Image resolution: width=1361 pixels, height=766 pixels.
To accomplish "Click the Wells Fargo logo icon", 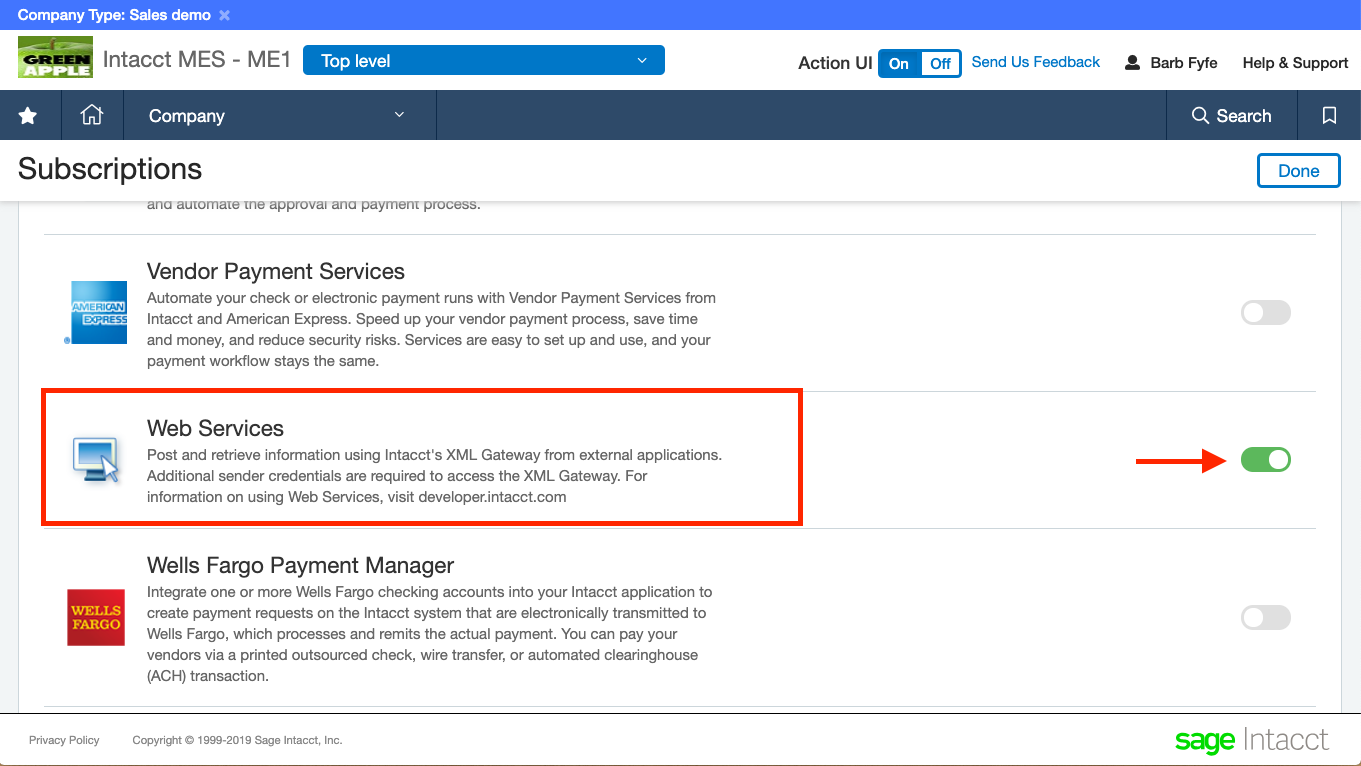I will tap(96, 617).
